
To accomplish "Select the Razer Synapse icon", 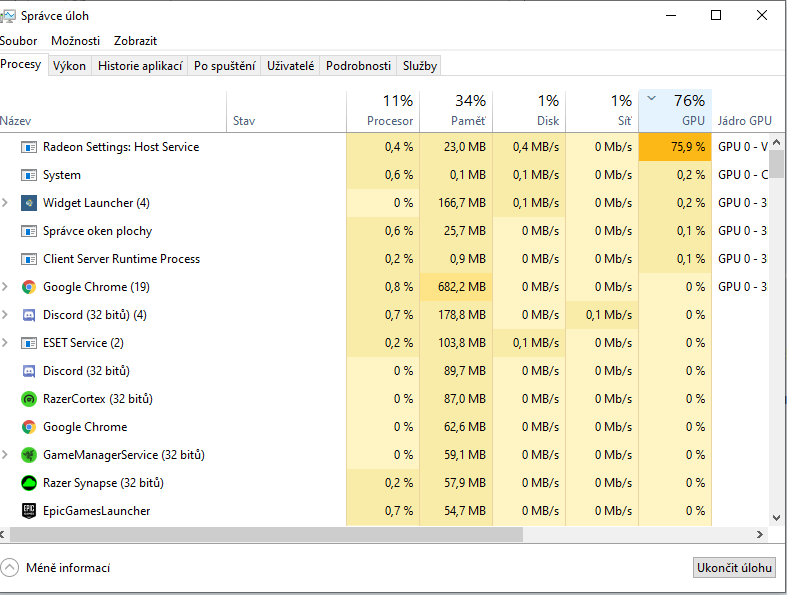I will tap(28, 483).
